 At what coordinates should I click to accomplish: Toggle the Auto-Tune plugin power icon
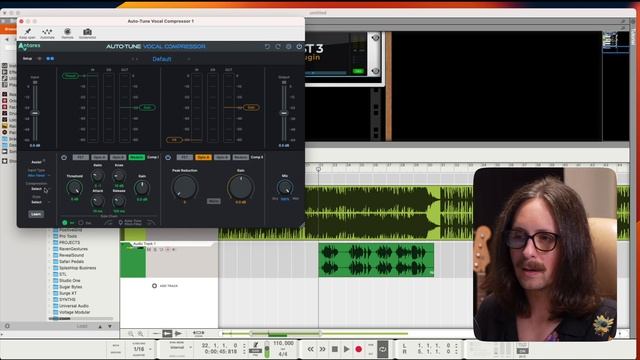click(299, 47)
